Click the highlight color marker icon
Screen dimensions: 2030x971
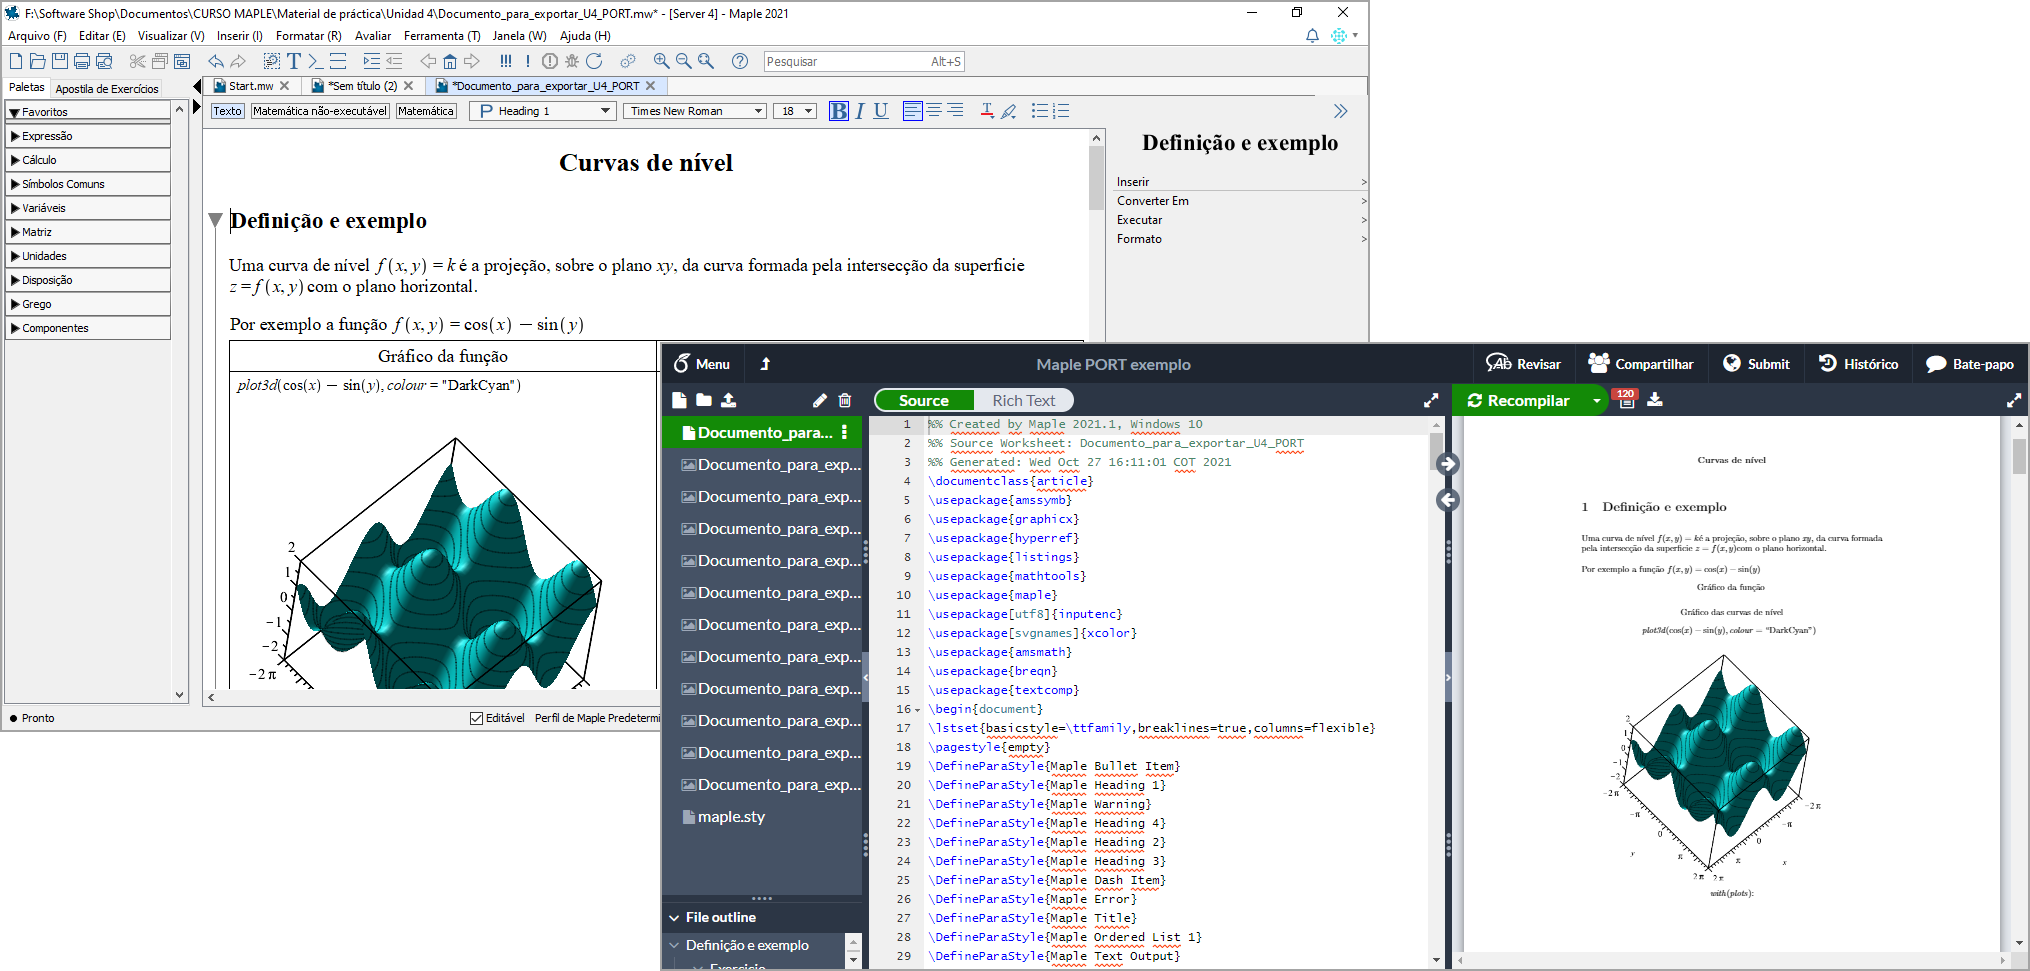[1009, 111]
